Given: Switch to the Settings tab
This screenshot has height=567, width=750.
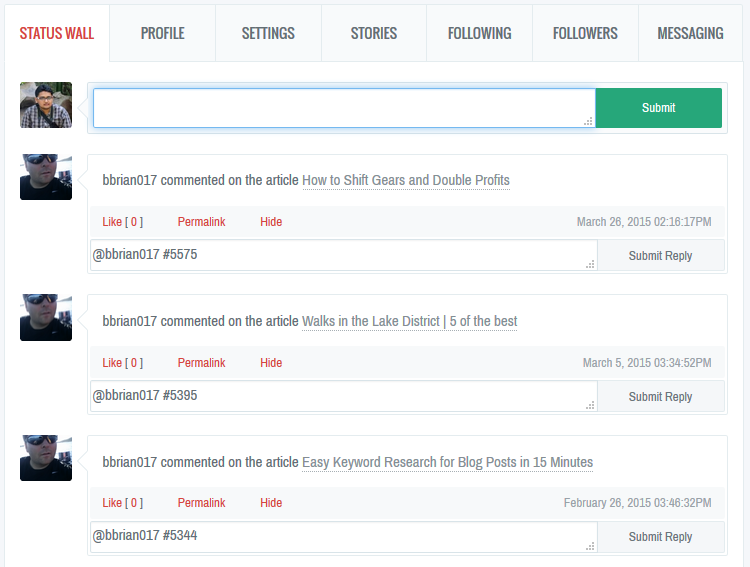Looking at the screenshot, I should 268,33.
